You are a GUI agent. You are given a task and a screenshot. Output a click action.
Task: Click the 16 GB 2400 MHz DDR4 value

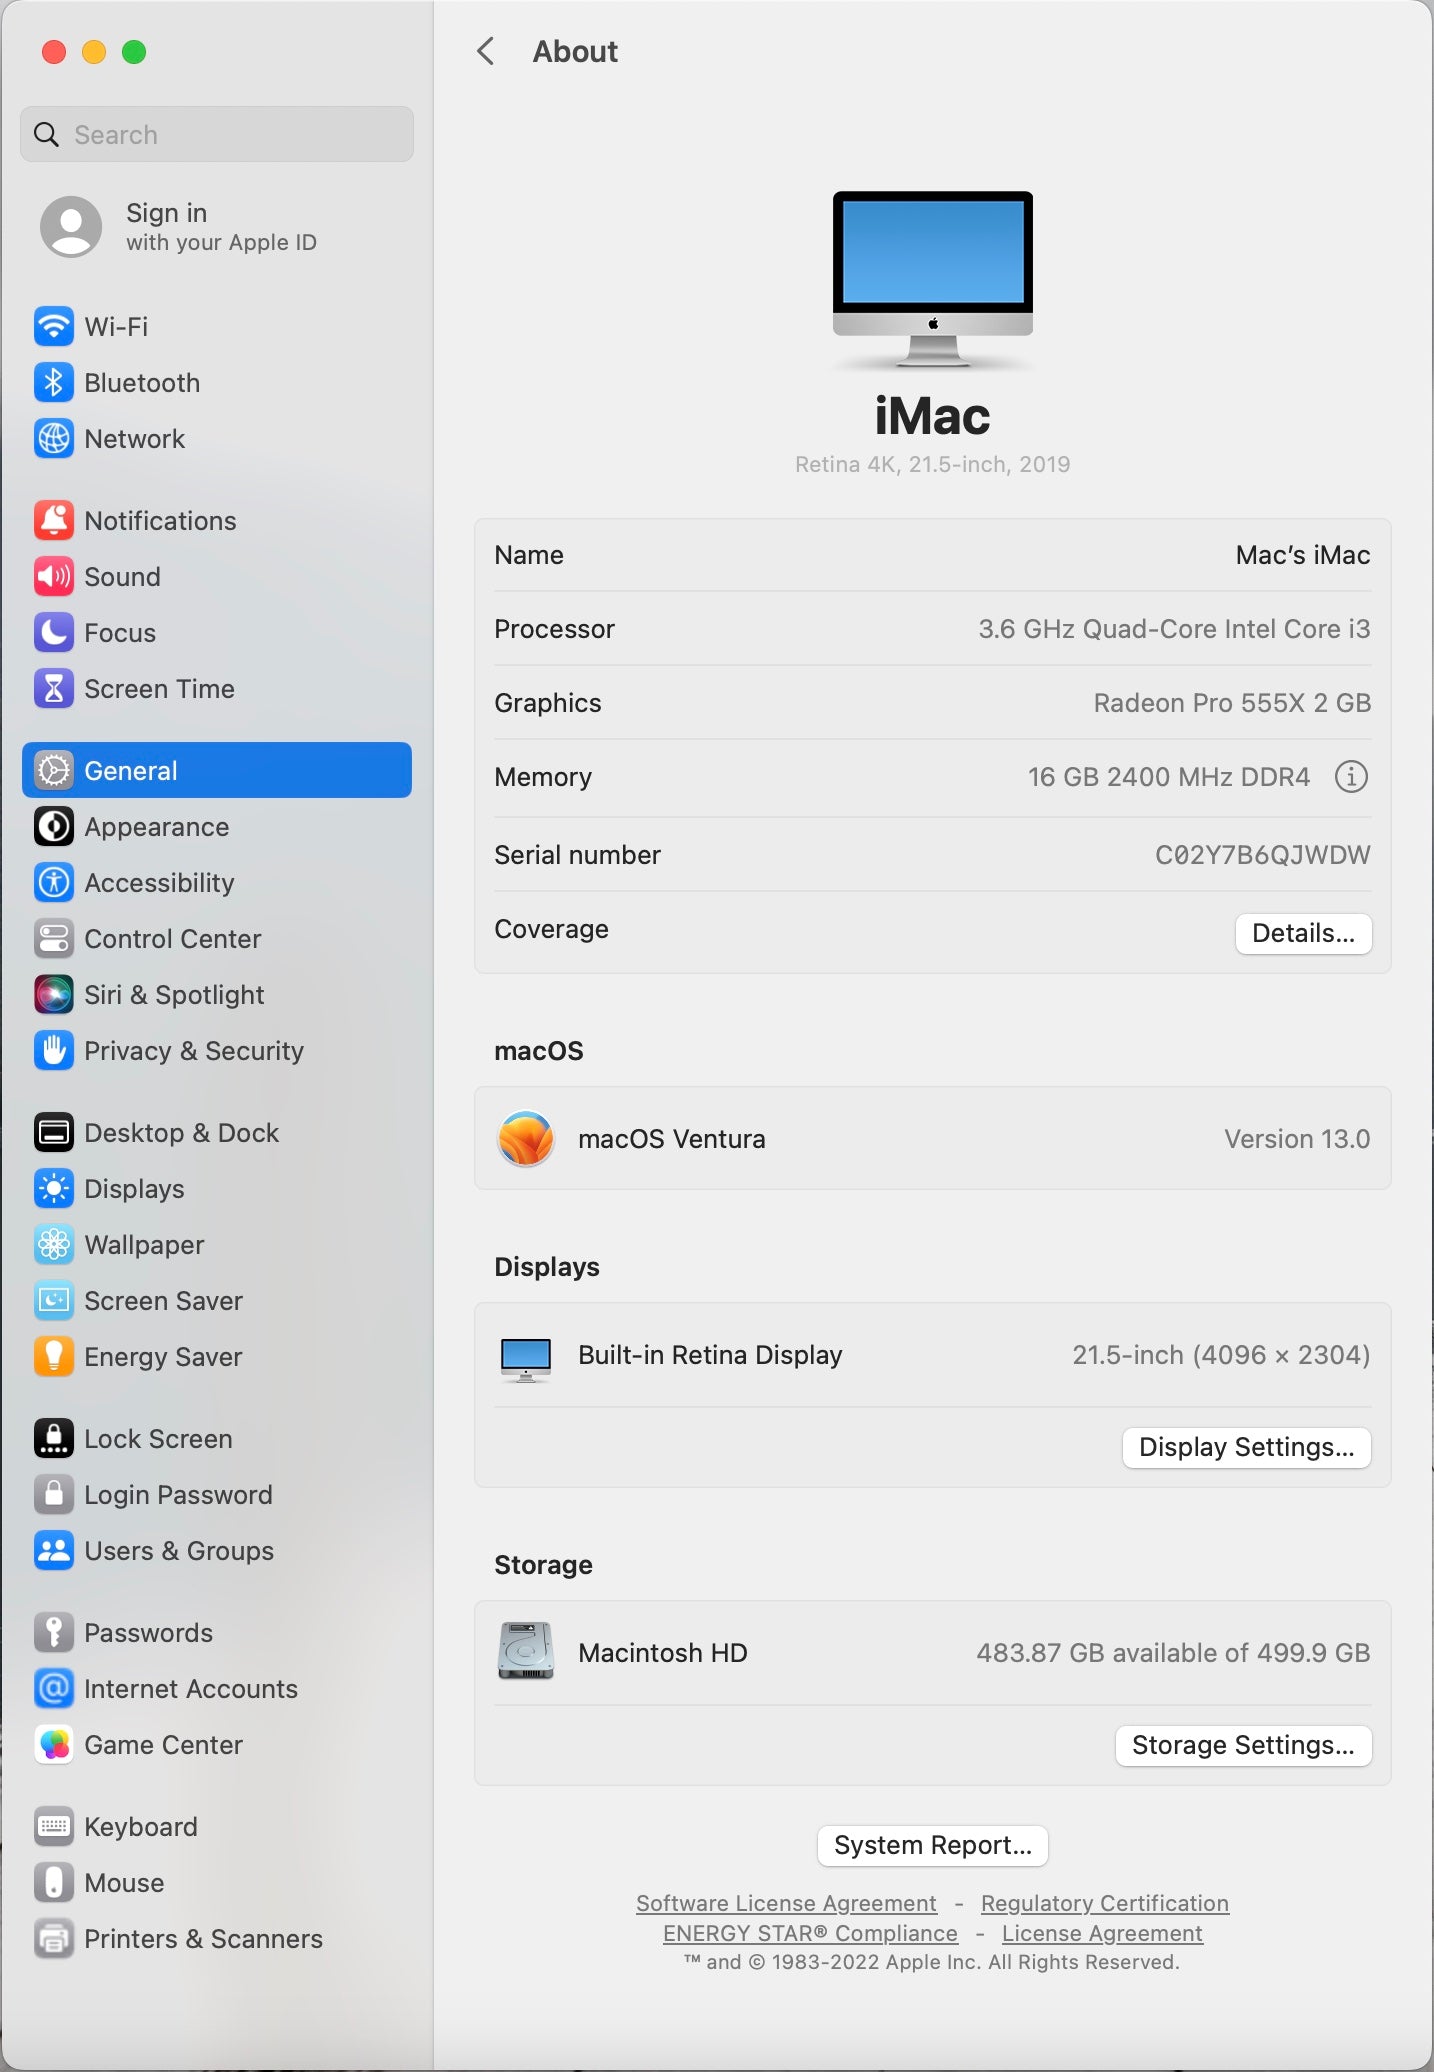(1169, 777)
